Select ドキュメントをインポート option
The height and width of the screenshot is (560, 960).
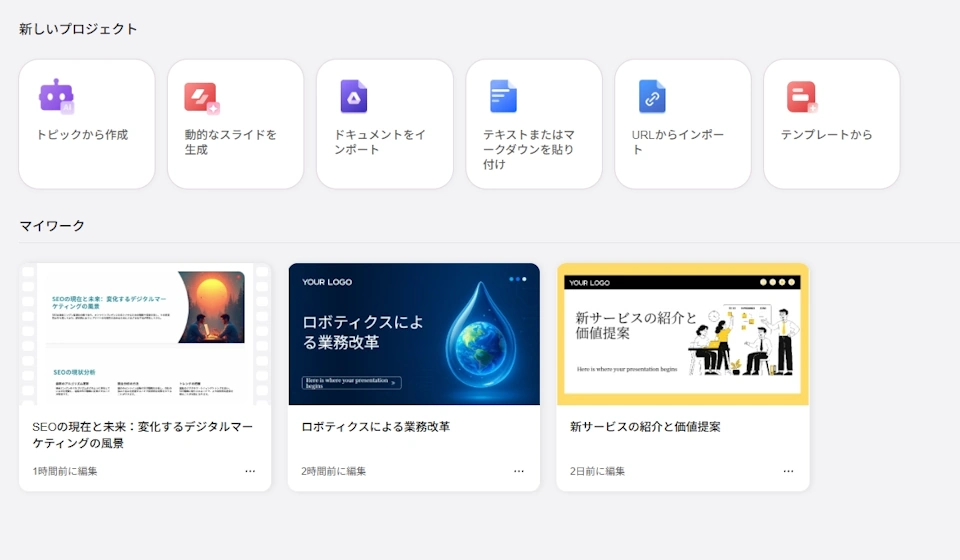pyautogui.click(x=380, y=142)
